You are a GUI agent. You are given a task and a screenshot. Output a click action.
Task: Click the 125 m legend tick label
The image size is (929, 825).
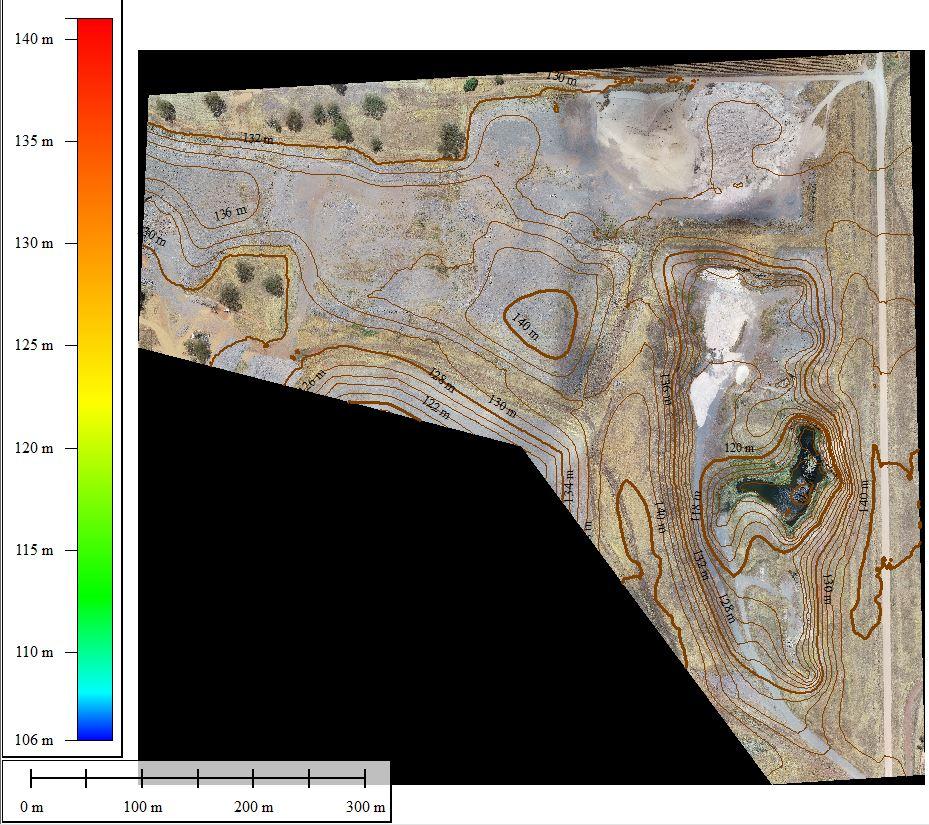pyautogui.click(x=33, y=345)
